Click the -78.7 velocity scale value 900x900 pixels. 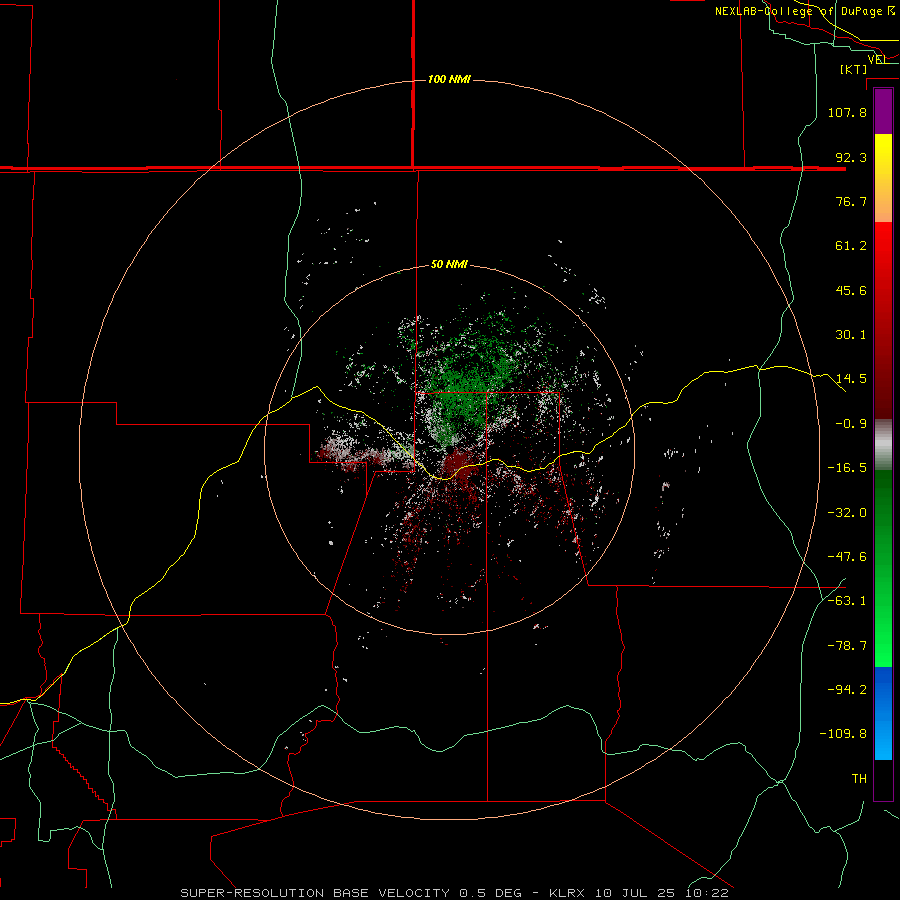(847, 646)
